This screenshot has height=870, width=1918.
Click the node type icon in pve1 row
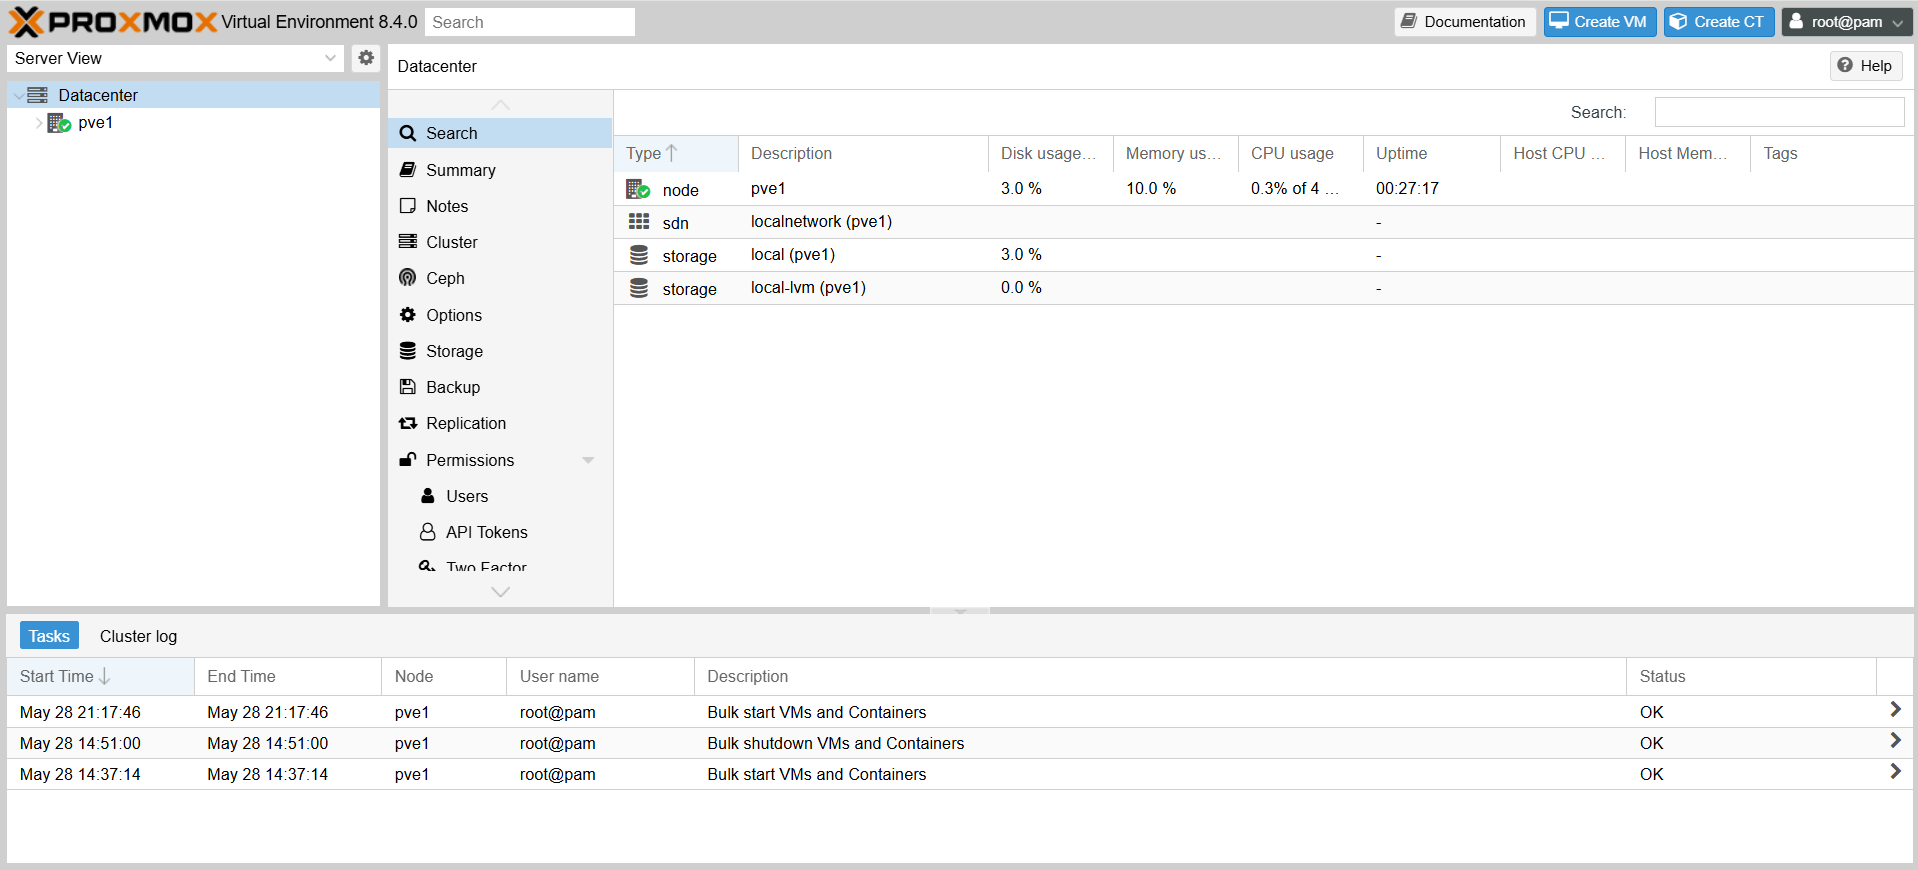pos(638,189)
